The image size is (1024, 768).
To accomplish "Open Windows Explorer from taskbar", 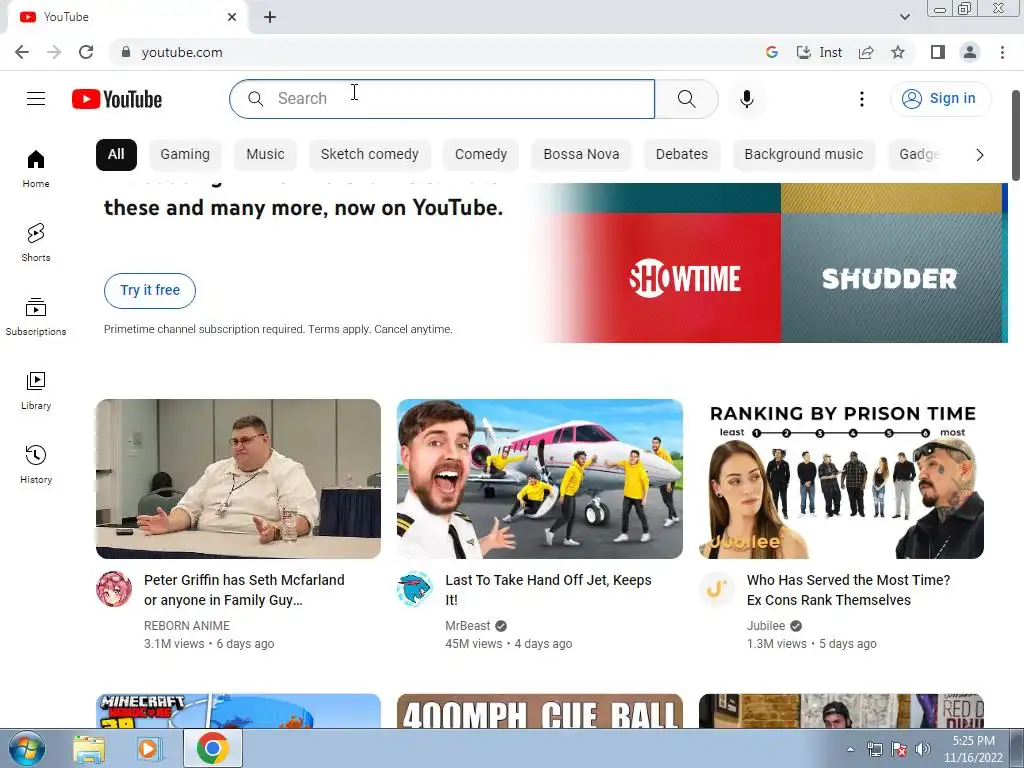I will click(x=89, y=748).
